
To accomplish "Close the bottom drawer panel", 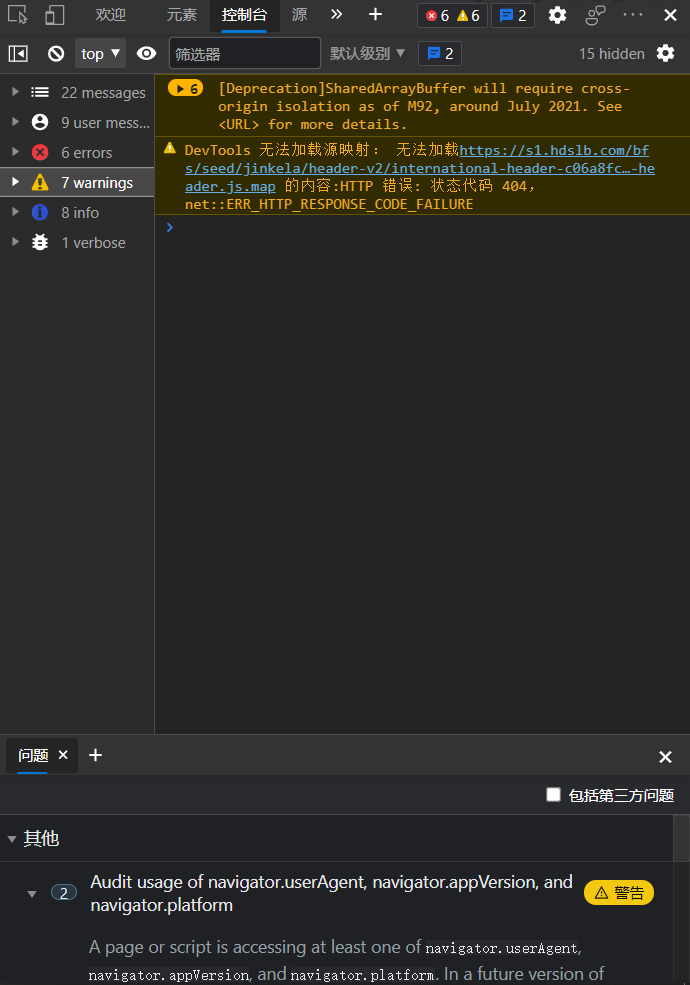I will (x=665, y=757).
